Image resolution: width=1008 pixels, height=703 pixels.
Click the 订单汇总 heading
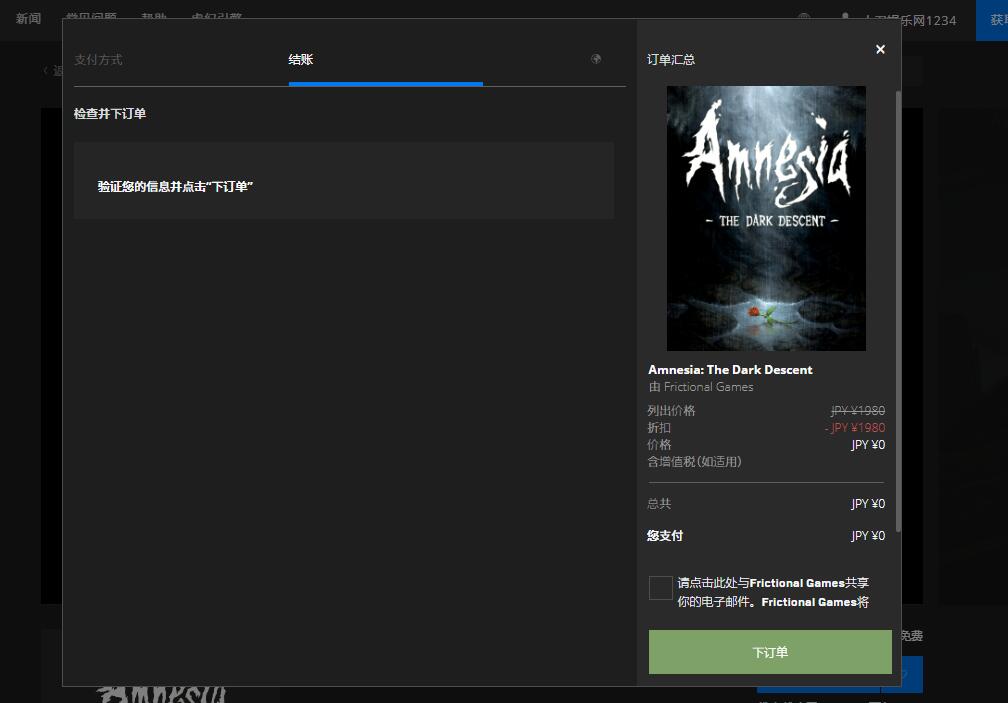coord(671,60)
